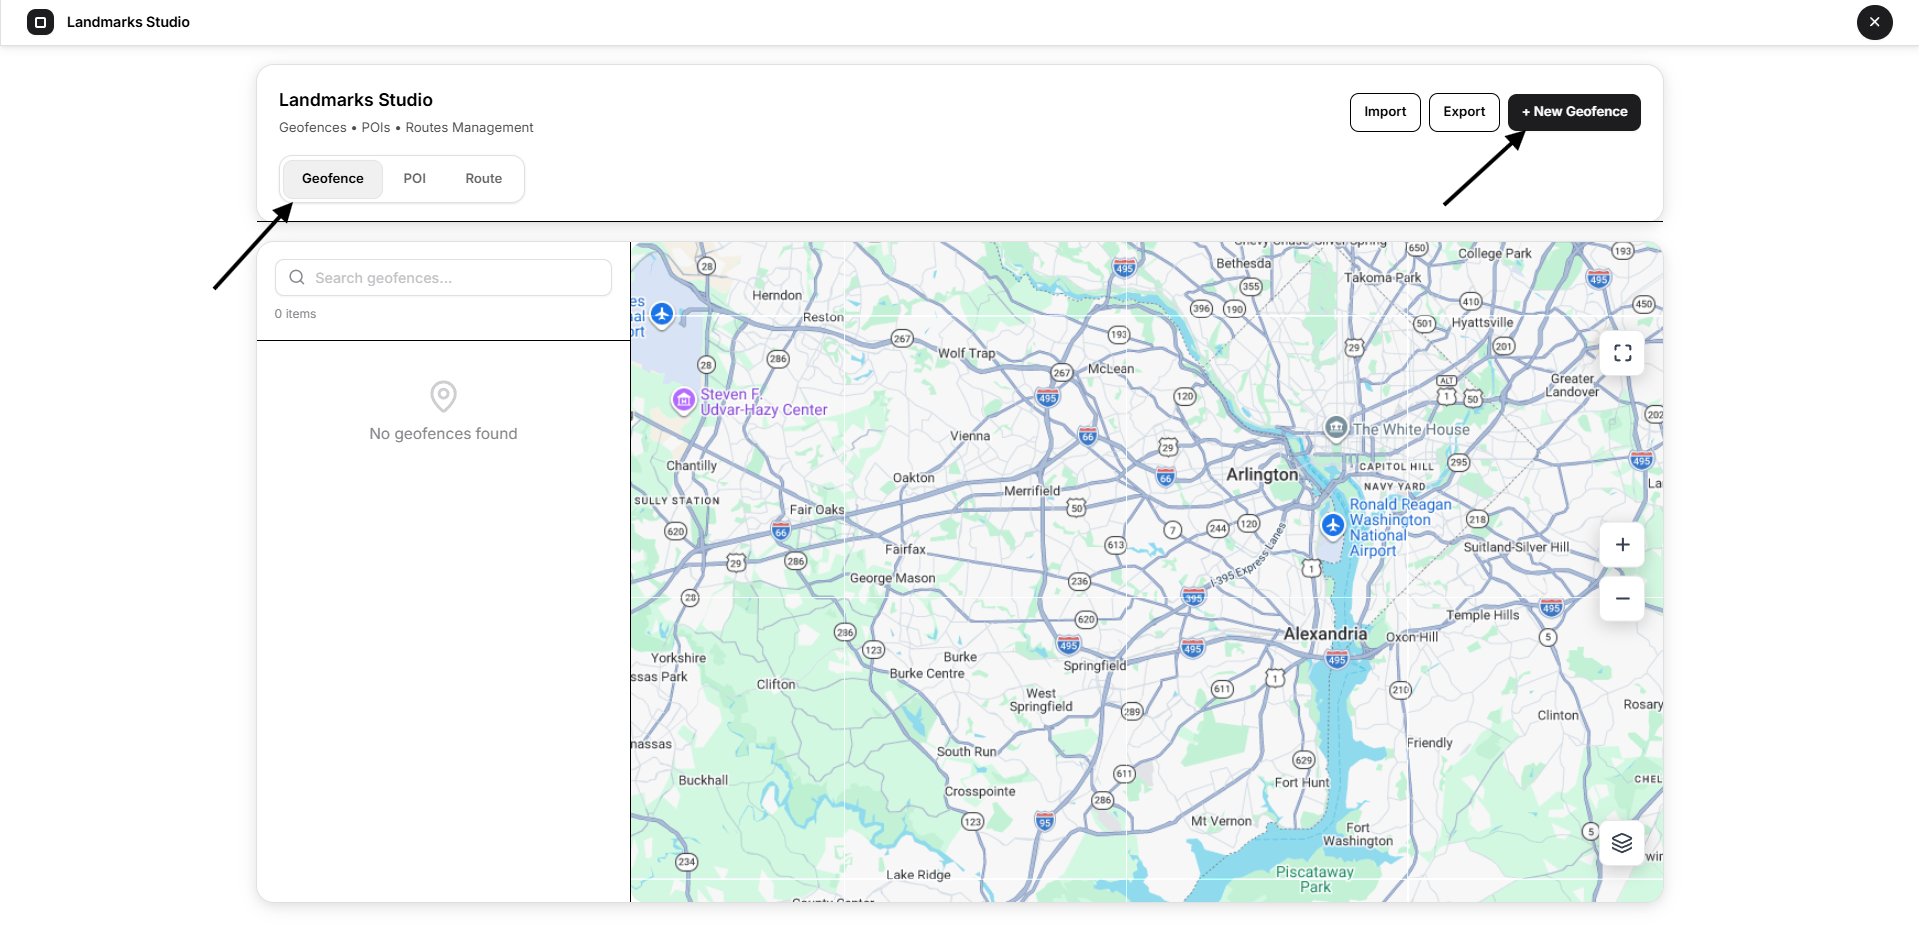The height and width of the screenshot is (928, 1919).
Task: Click the Lake Ridge map label
Action: (918, 875)
